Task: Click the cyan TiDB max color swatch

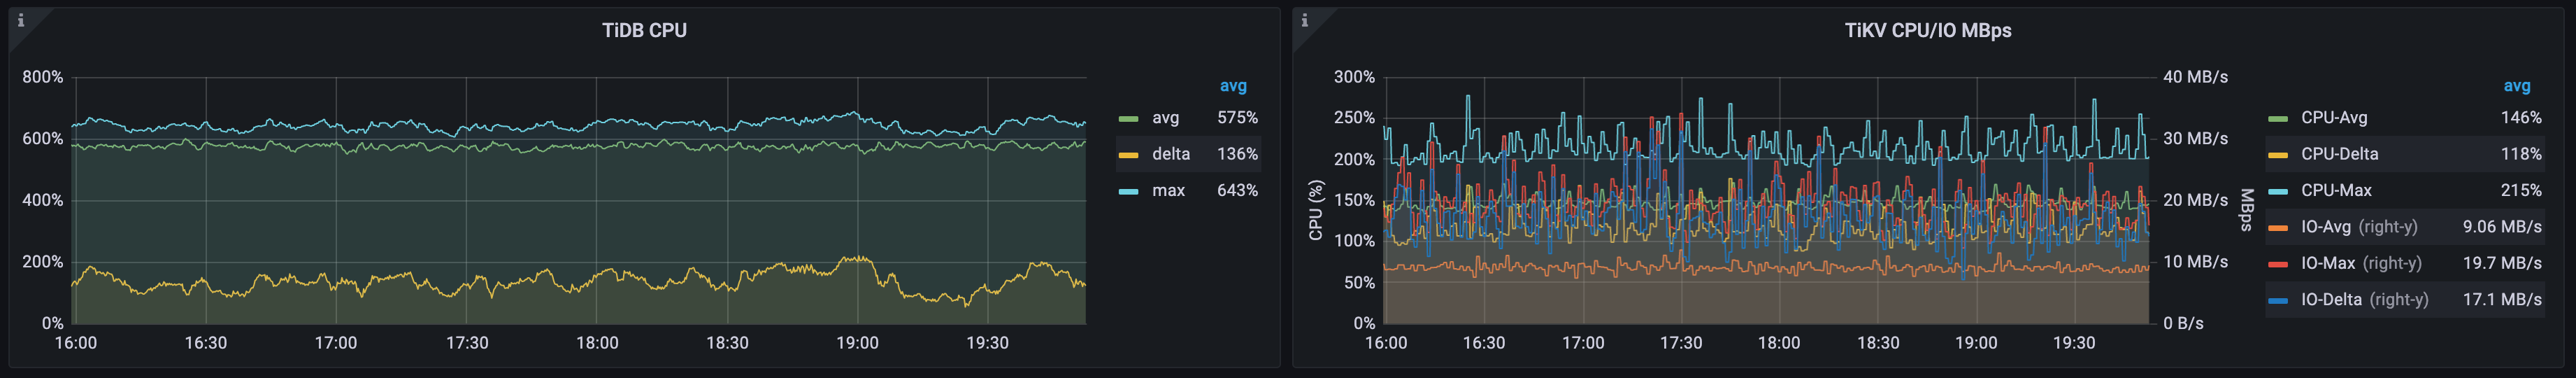Action: [x=1128, y=191]
